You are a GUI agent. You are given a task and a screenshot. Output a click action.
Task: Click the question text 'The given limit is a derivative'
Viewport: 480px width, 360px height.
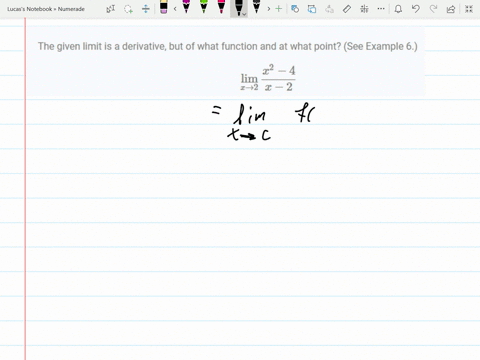101,46
